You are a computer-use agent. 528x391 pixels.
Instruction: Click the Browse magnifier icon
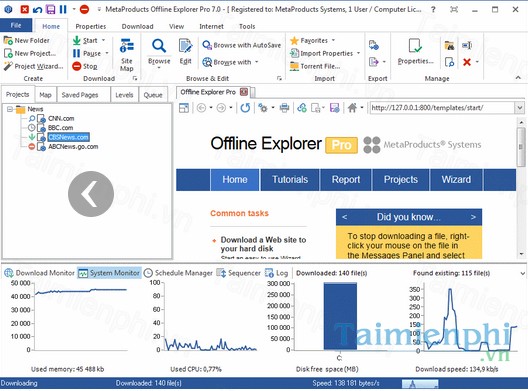(x=159, y=46)
